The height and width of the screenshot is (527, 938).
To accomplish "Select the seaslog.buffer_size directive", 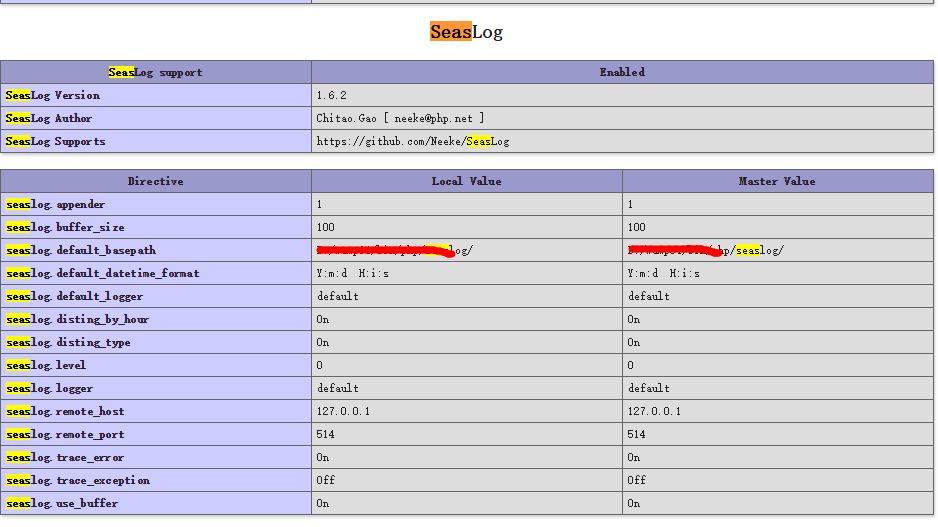I will click(65, 227).
